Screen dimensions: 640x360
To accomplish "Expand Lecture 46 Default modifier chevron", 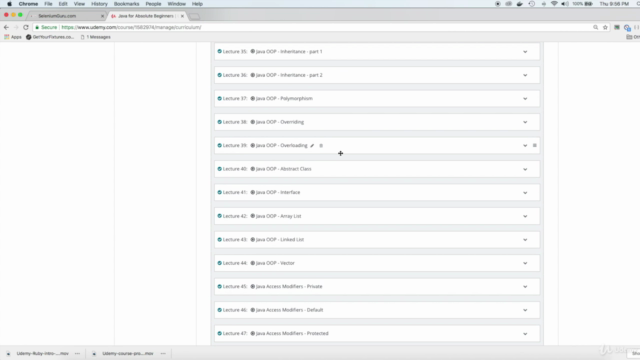I will (525, 310).
